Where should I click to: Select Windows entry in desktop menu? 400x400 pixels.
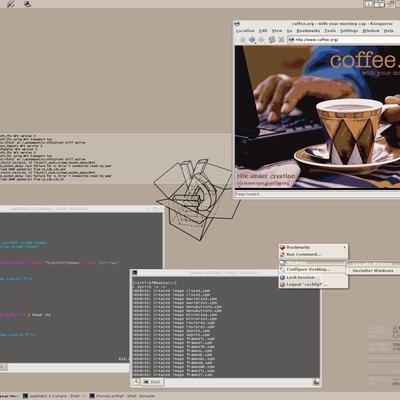coord(313,263)
